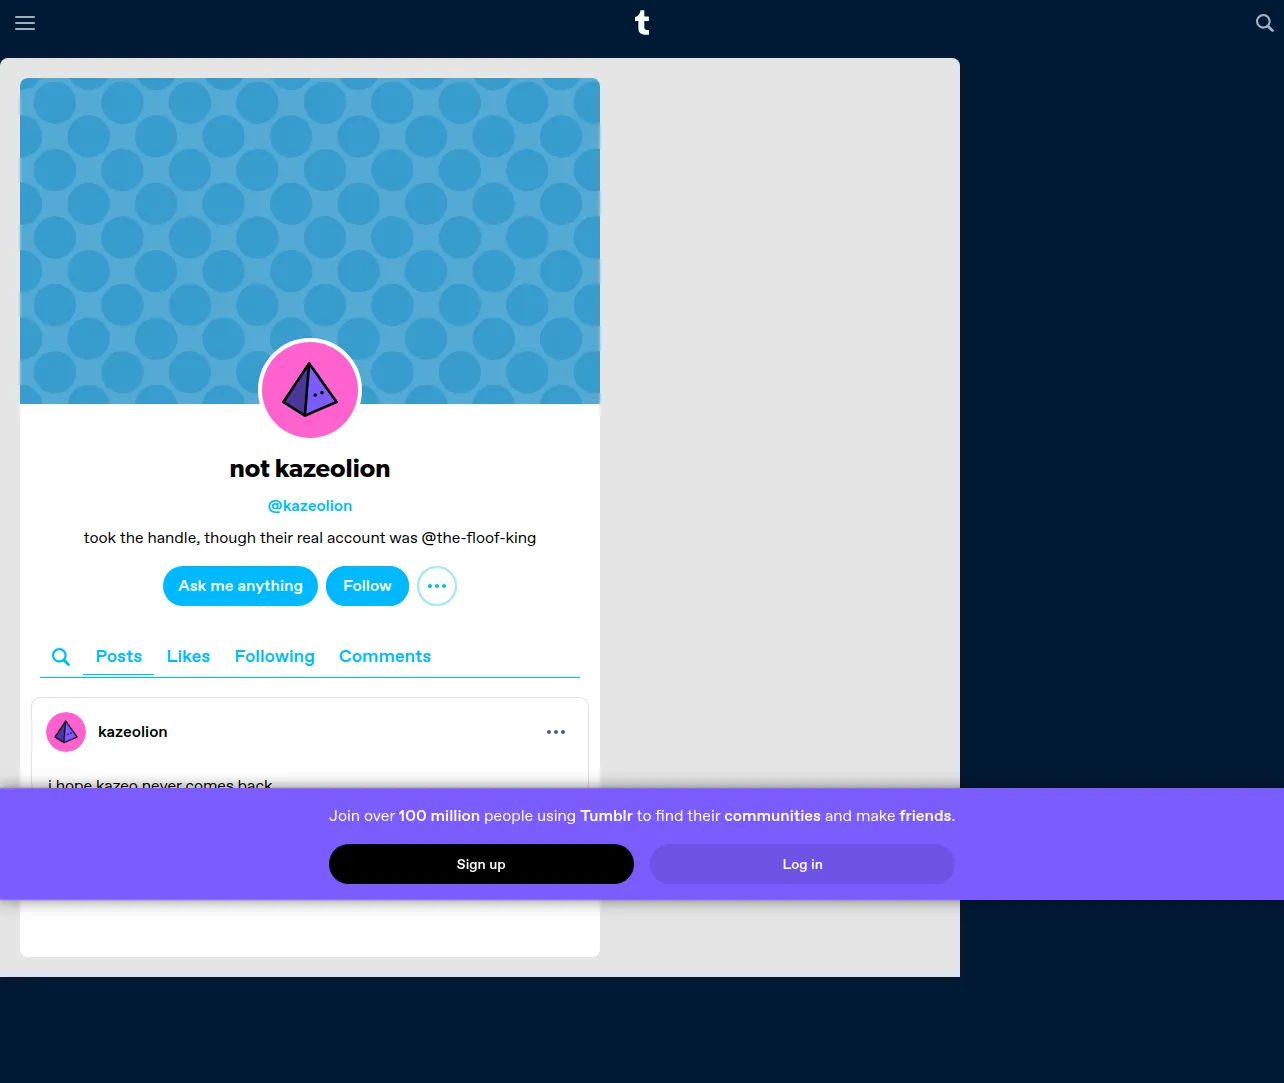Open kazeolion post author name
Screen dimensions: 1284x1083
coord(133,732)
